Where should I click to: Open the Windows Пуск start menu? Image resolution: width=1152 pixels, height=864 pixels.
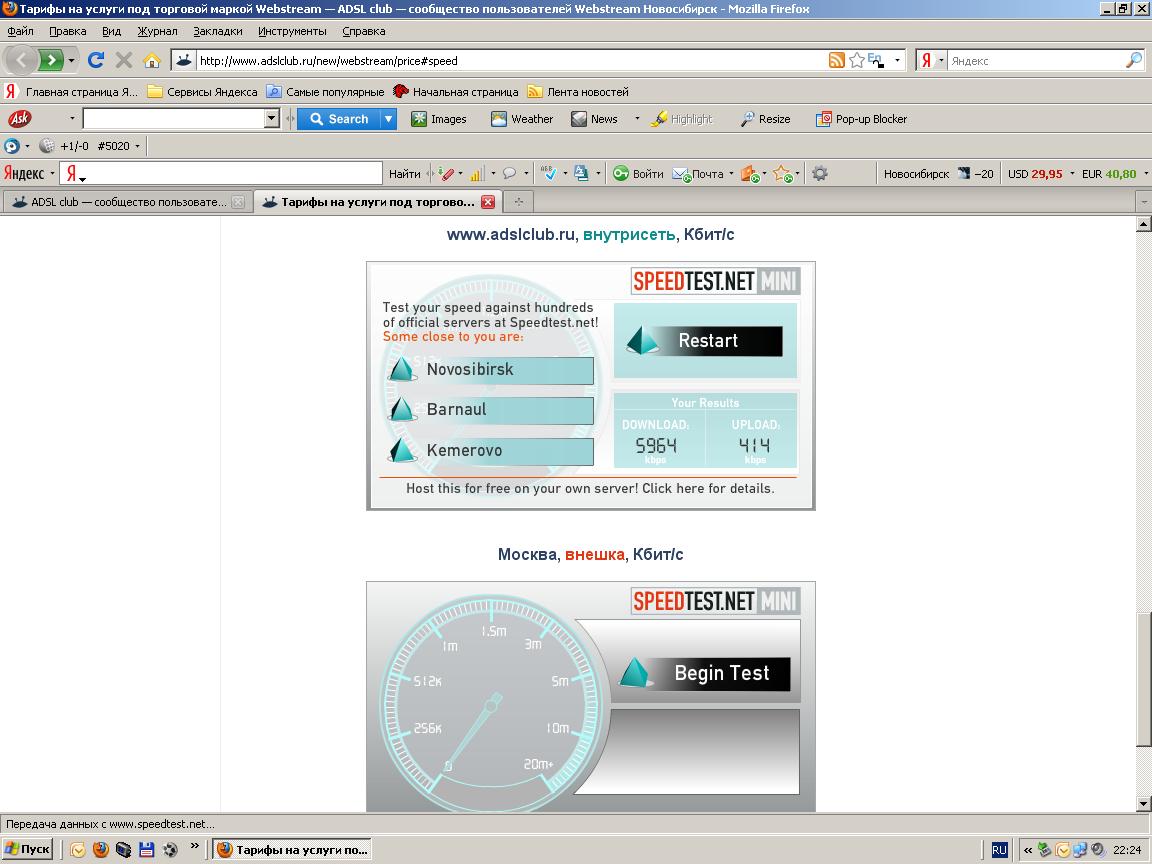[27, 849]
